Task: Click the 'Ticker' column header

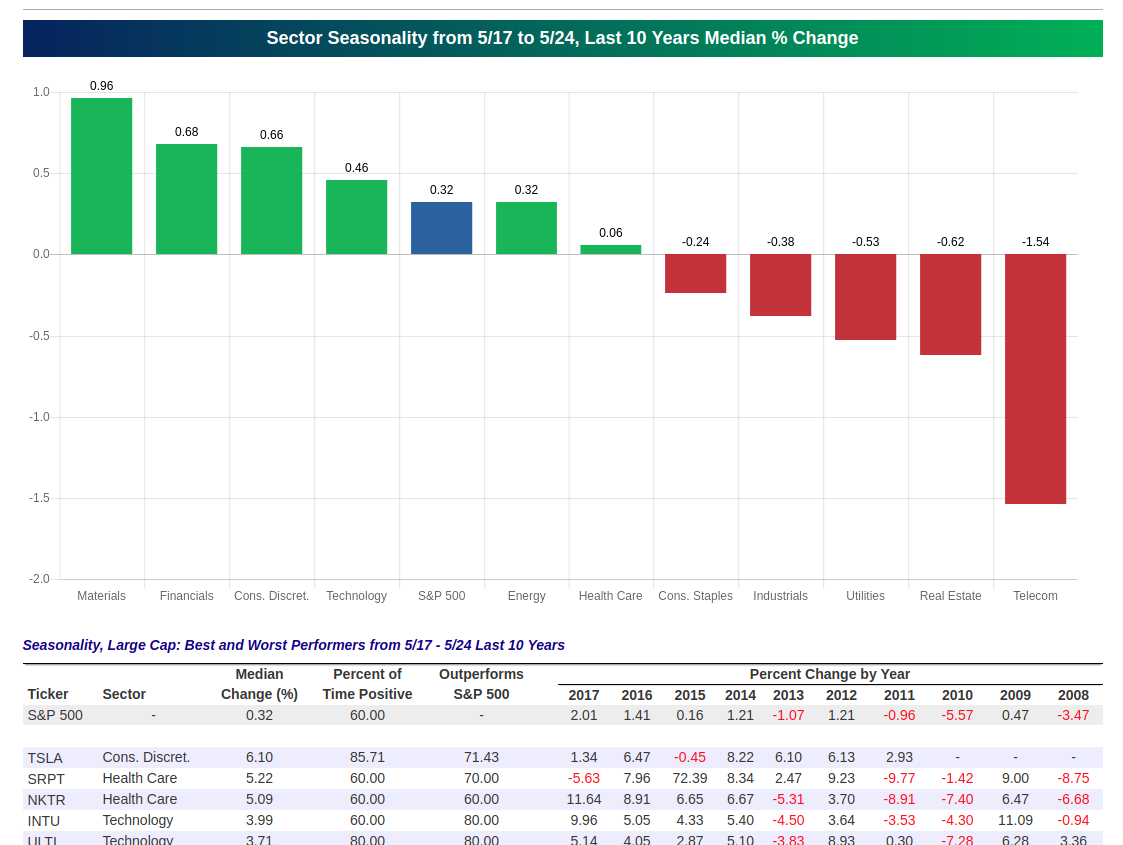Action: (48, 694)
